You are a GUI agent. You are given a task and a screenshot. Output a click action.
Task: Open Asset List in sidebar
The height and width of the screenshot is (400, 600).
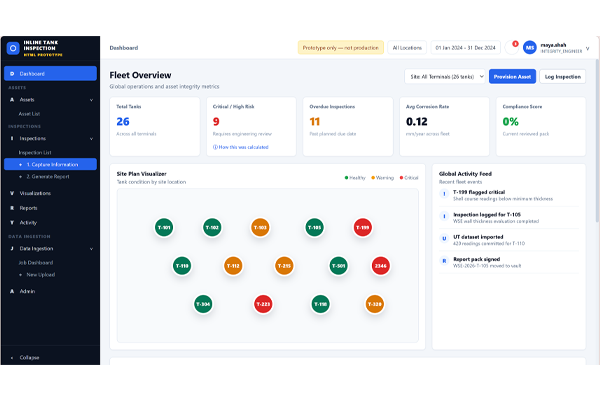coord(29,114)
